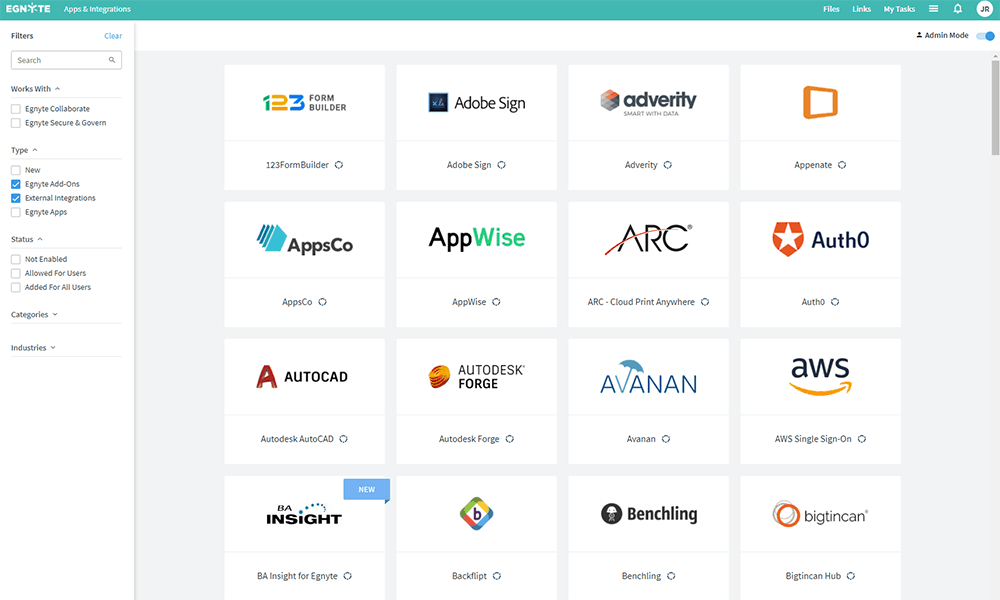Click the status icon next to AWS Single Sign-On
This screenshot has width=1000, height=600.
(x=862, y=439)
